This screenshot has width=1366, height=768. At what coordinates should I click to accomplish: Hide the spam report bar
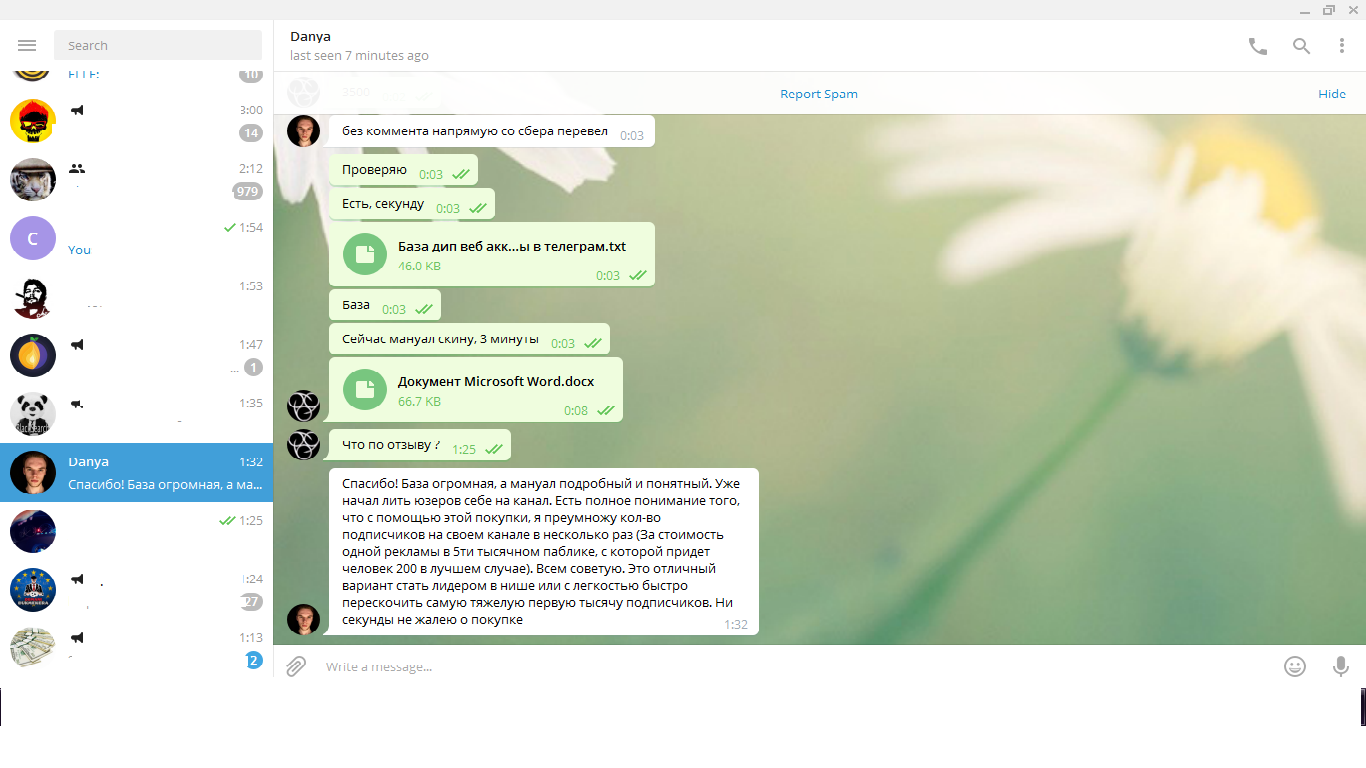point(1331,94)
